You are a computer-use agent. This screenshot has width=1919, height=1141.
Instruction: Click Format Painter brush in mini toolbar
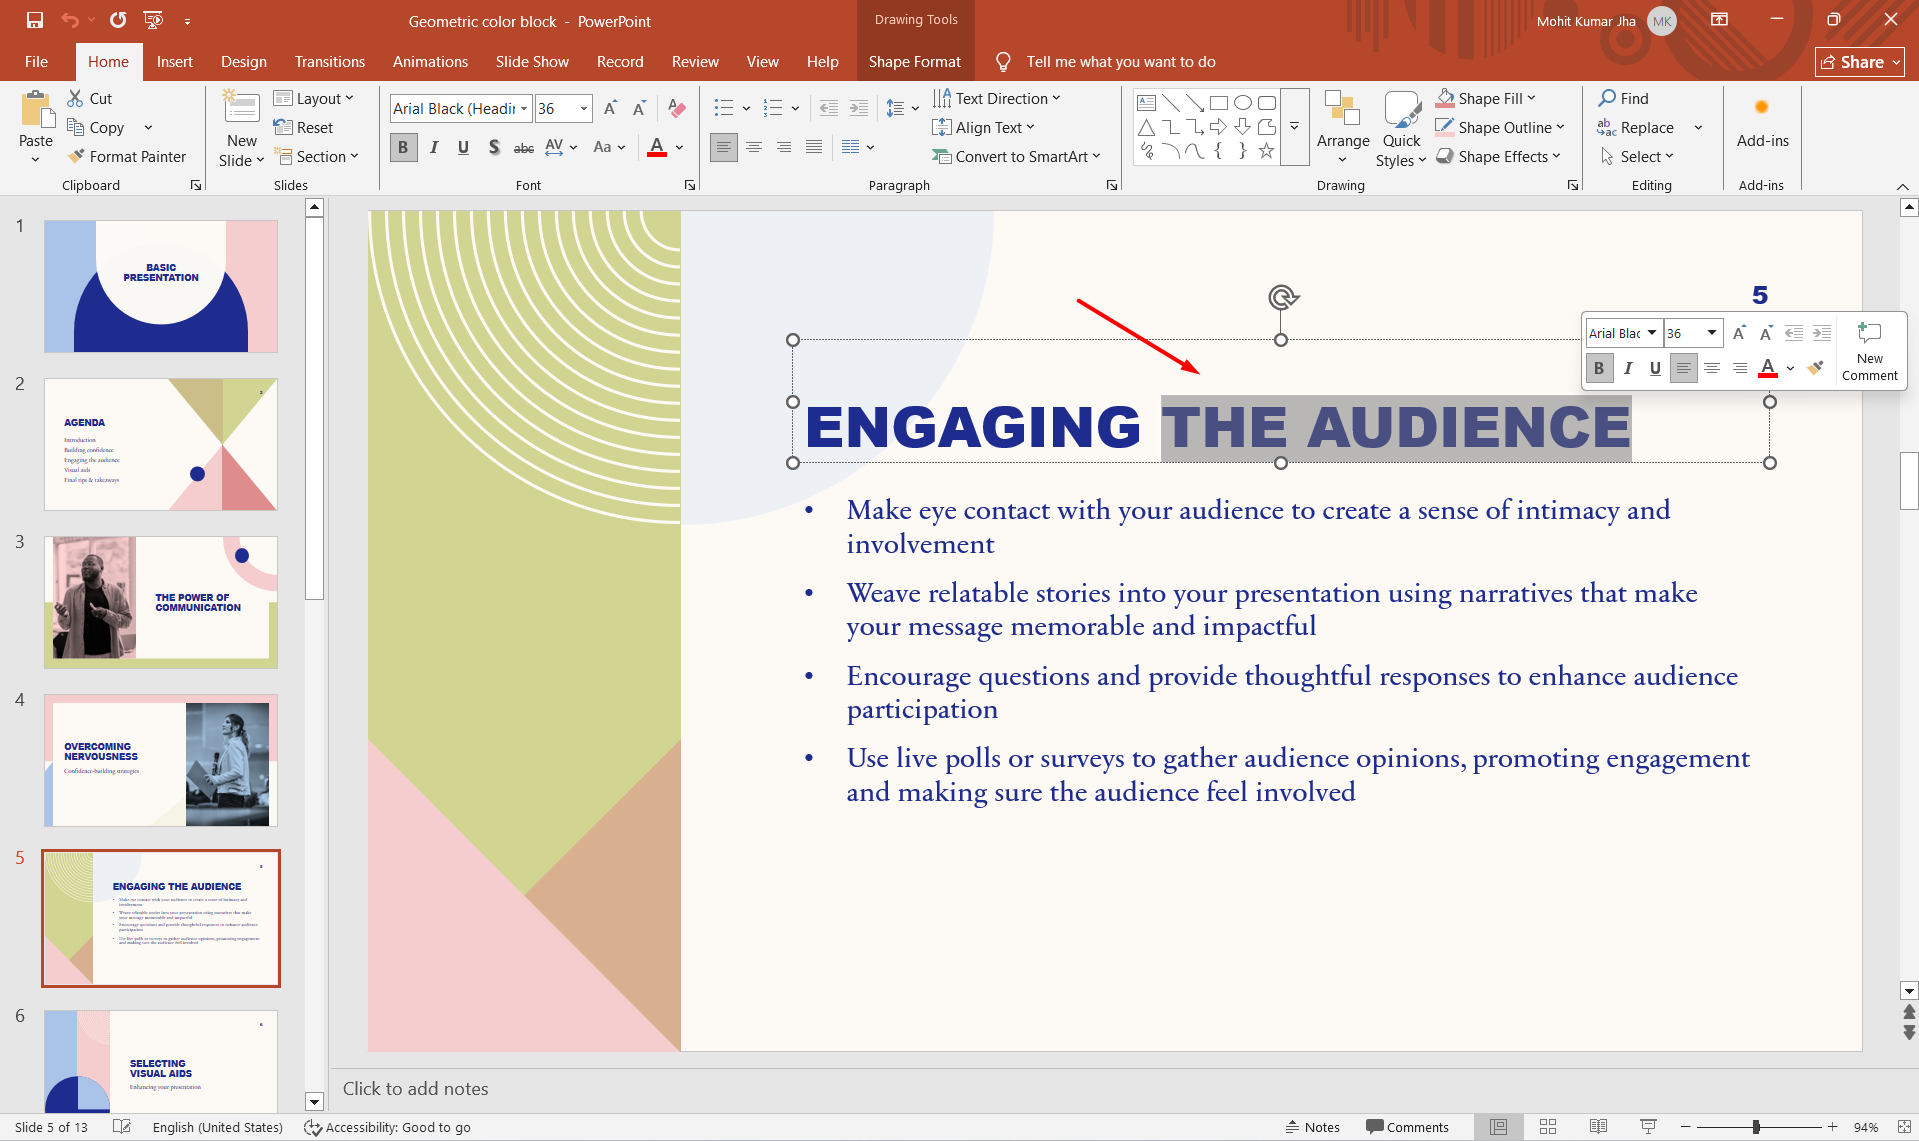tap(1815, 368)
